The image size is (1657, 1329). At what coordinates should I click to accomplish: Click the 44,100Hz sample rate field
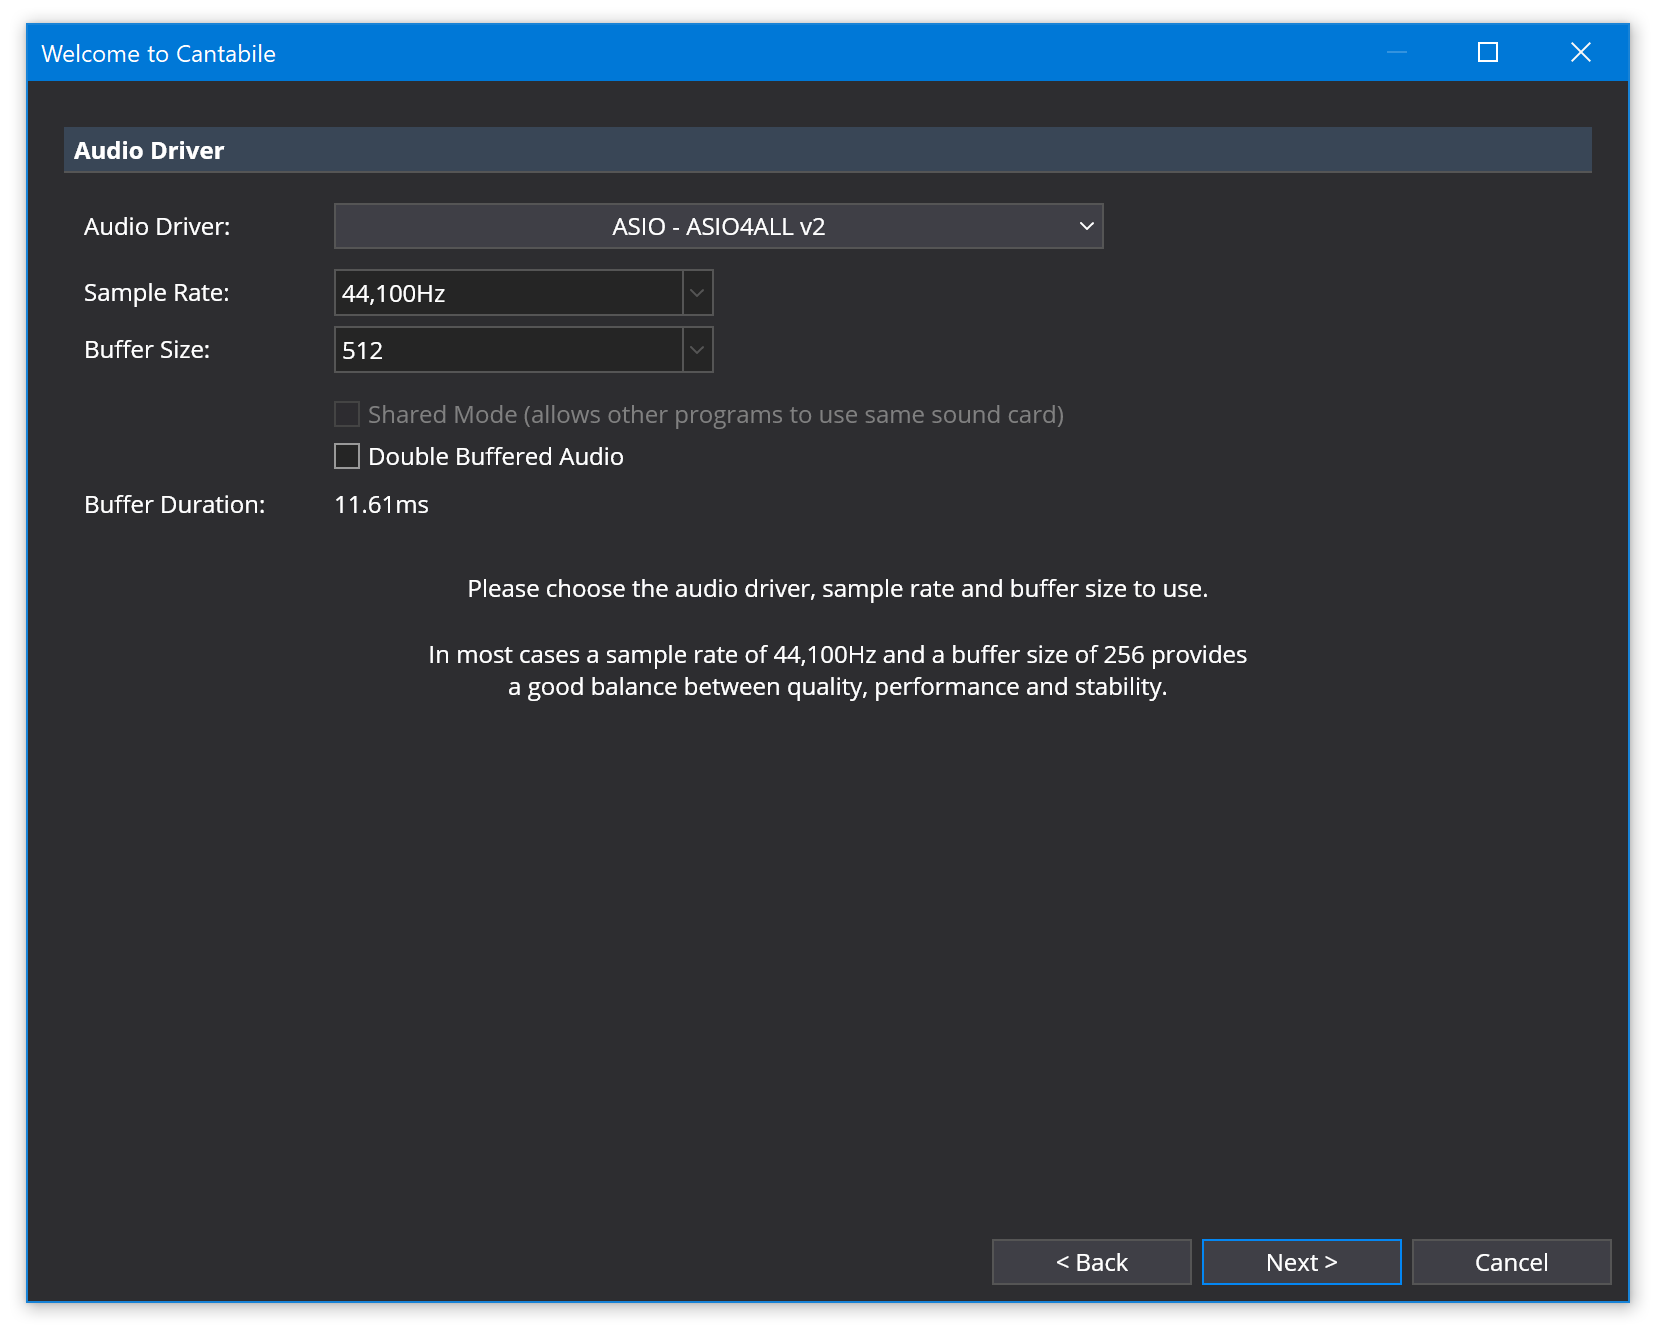click(509, 293)
